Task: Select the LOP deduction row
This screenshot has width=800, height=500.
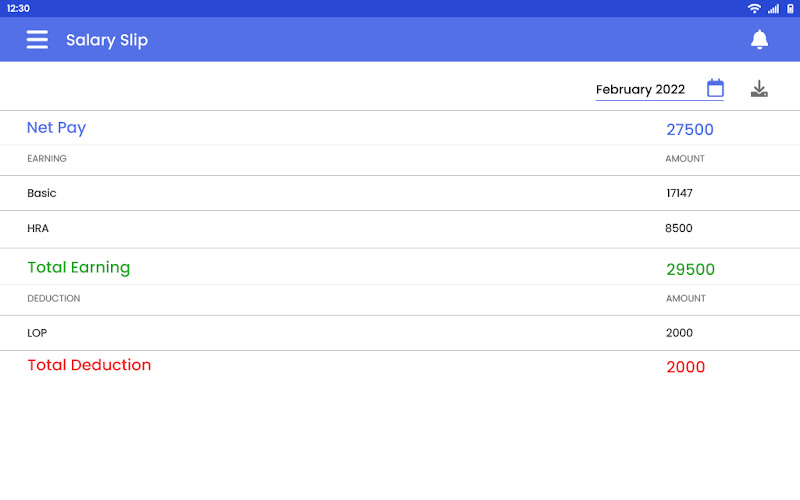Action: 37,333
